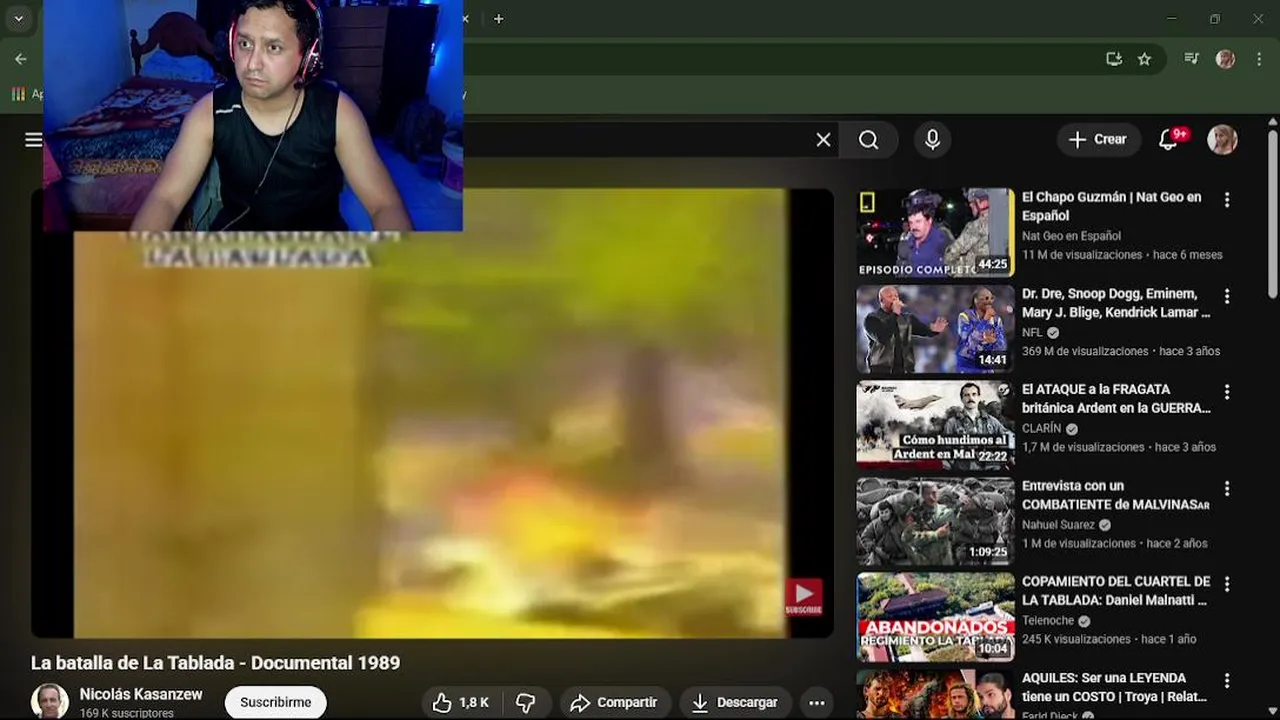Open COPAMIENTO DEL CUARTEL DE LA TABLADA thumbnail
The height and width of the screenshot is (720, 1280).
tap(935, 617)
